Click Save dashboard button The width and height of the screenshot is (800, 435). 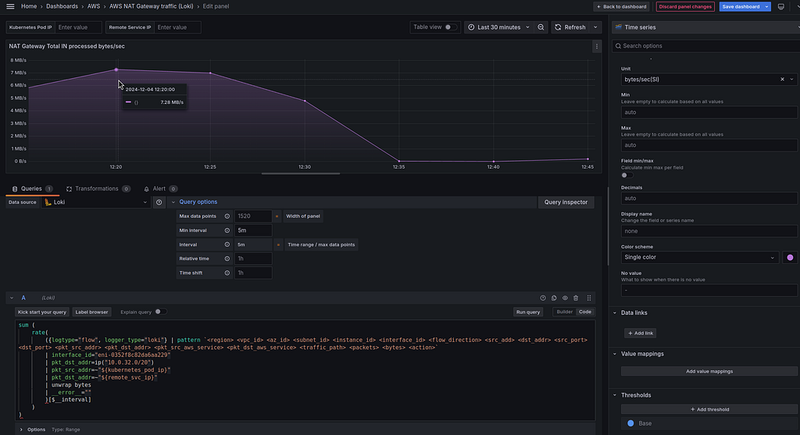point(741,7)
